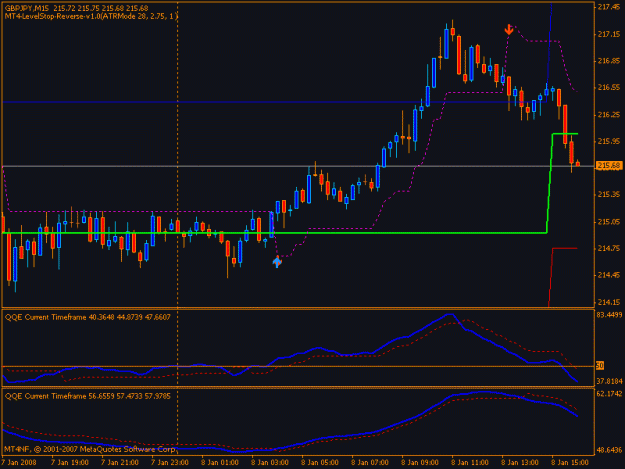Click the upper QQE label showing 40.3648
The width and height of the screenshot is (625, 469).
point(88,317)
